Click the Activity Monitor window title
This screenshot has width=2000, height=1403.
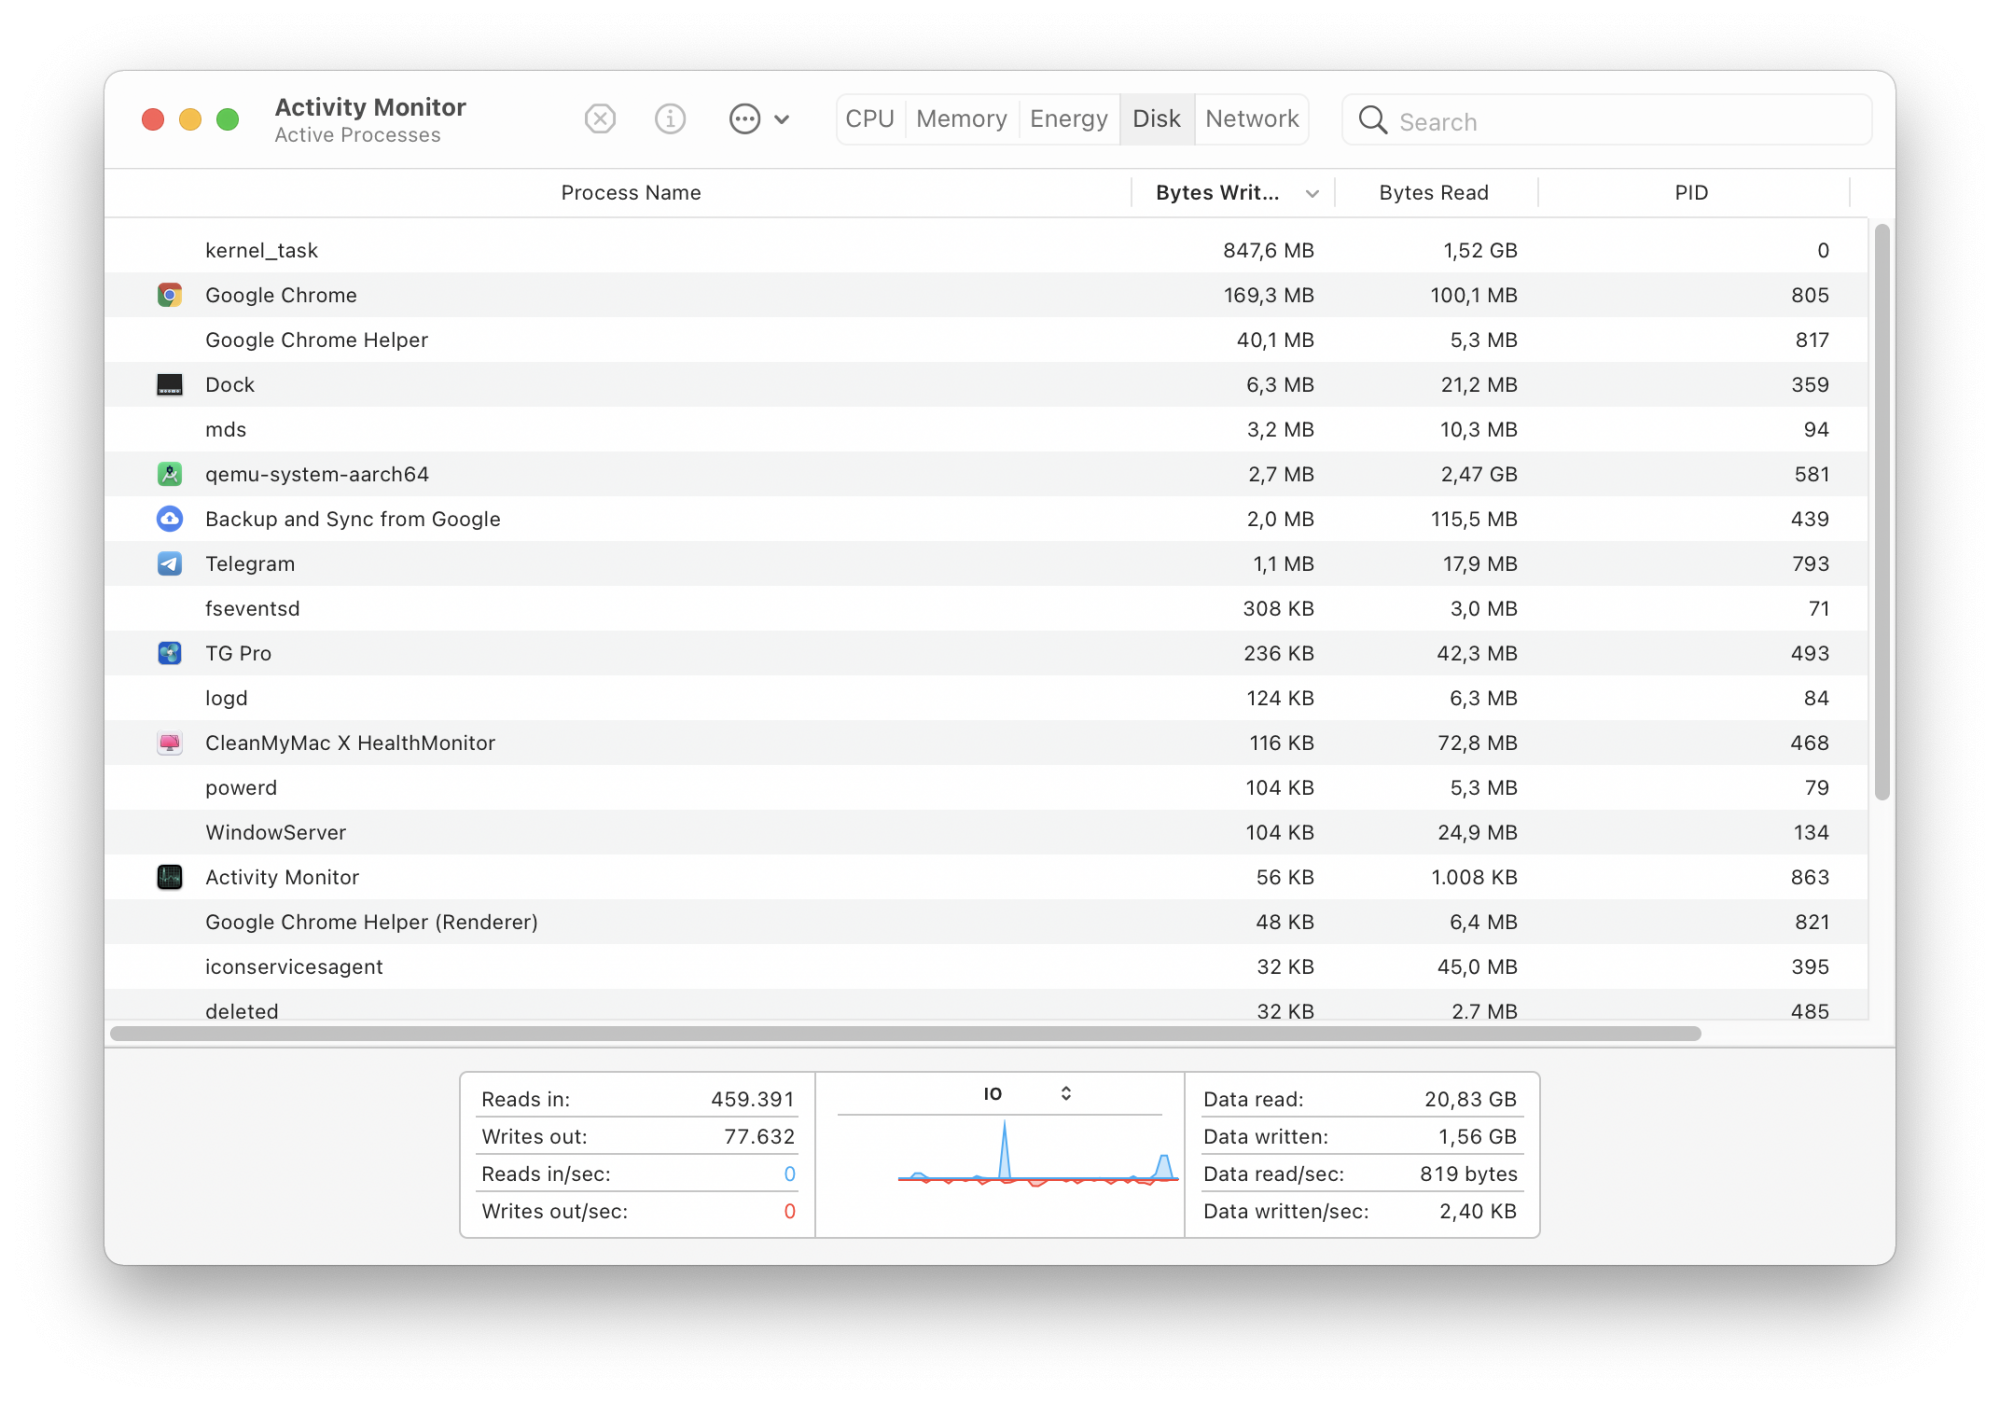[x=370, y=107]
